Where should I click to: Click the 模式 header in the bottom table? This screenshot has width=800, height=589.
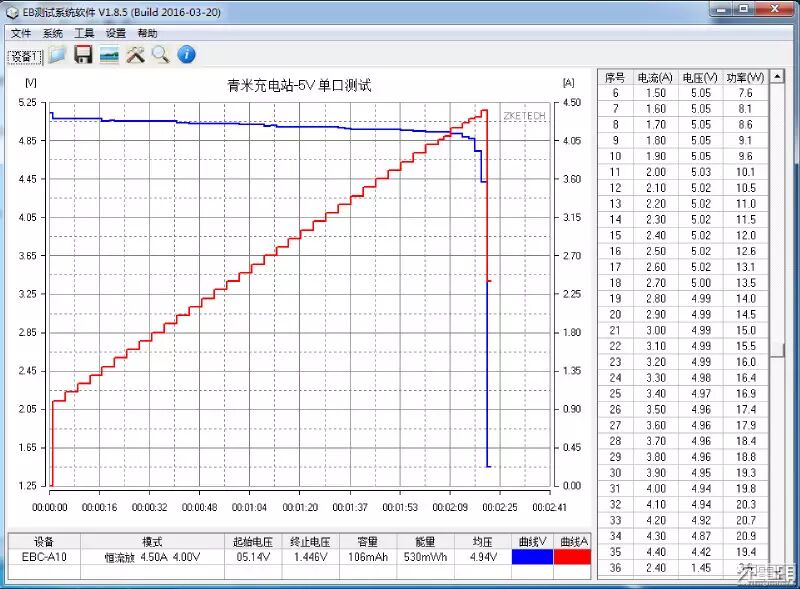(x=152, y=542)
